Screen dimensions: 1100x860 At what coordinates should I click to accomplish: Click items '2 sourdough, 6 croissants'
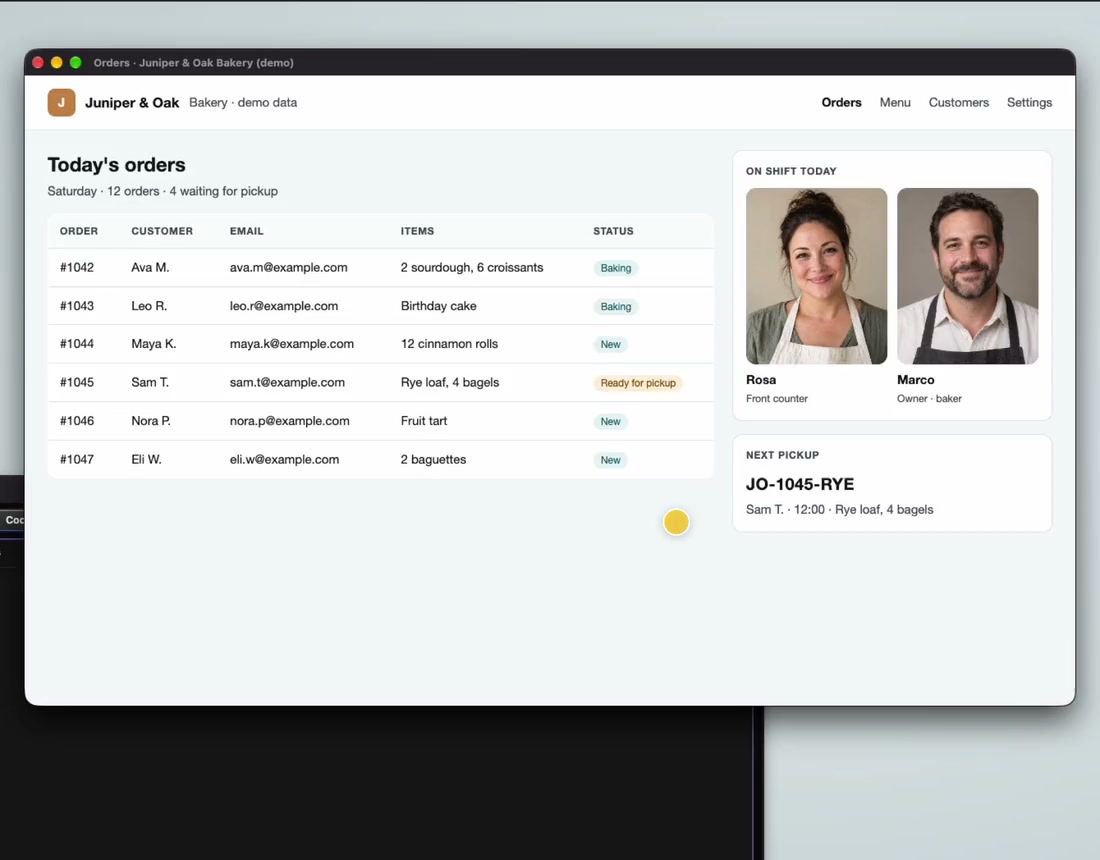[471, 267]
